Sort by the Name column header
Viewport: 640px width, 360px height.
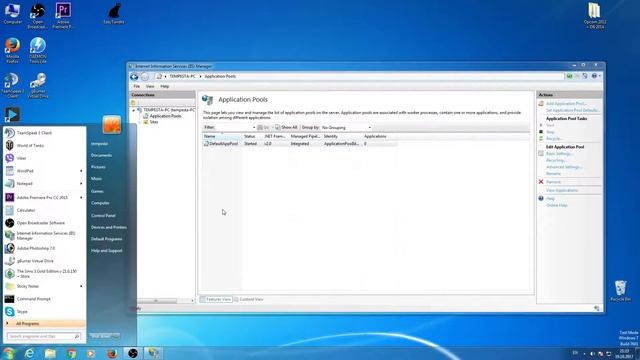(222, 136)
